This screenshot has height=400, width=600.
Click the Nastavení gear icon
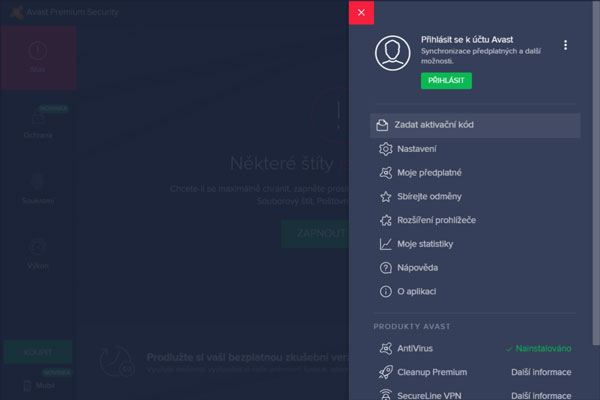click(386, 149)
